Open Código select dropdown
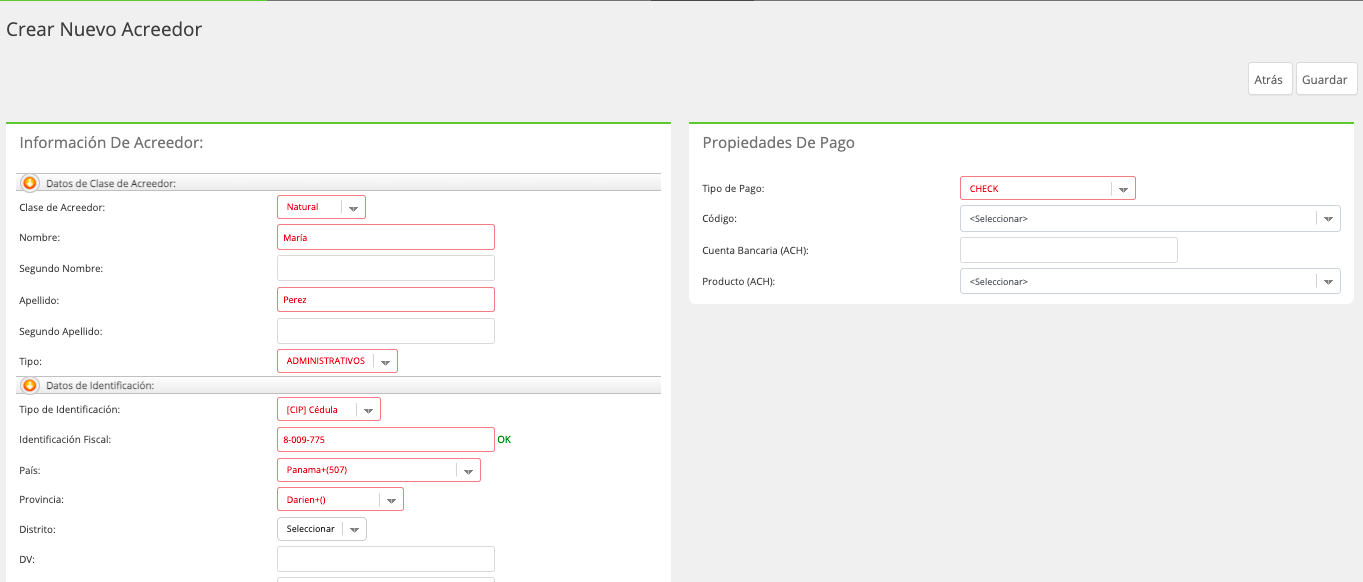The width and height of the screenshot is (1363, 582). 1150,218
